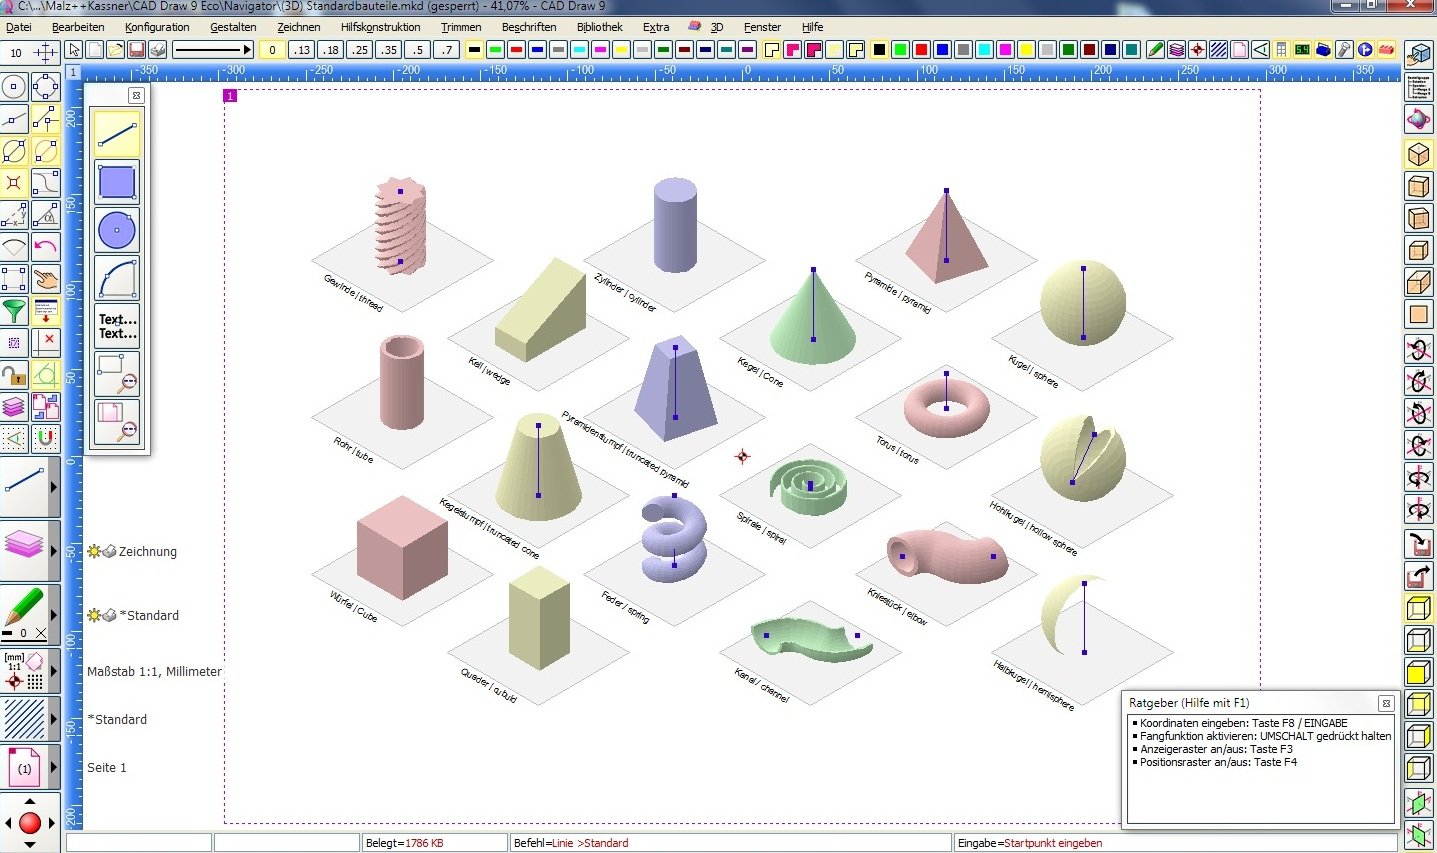
Task: Save the drawing with the floppy icon
Action: 136,49
